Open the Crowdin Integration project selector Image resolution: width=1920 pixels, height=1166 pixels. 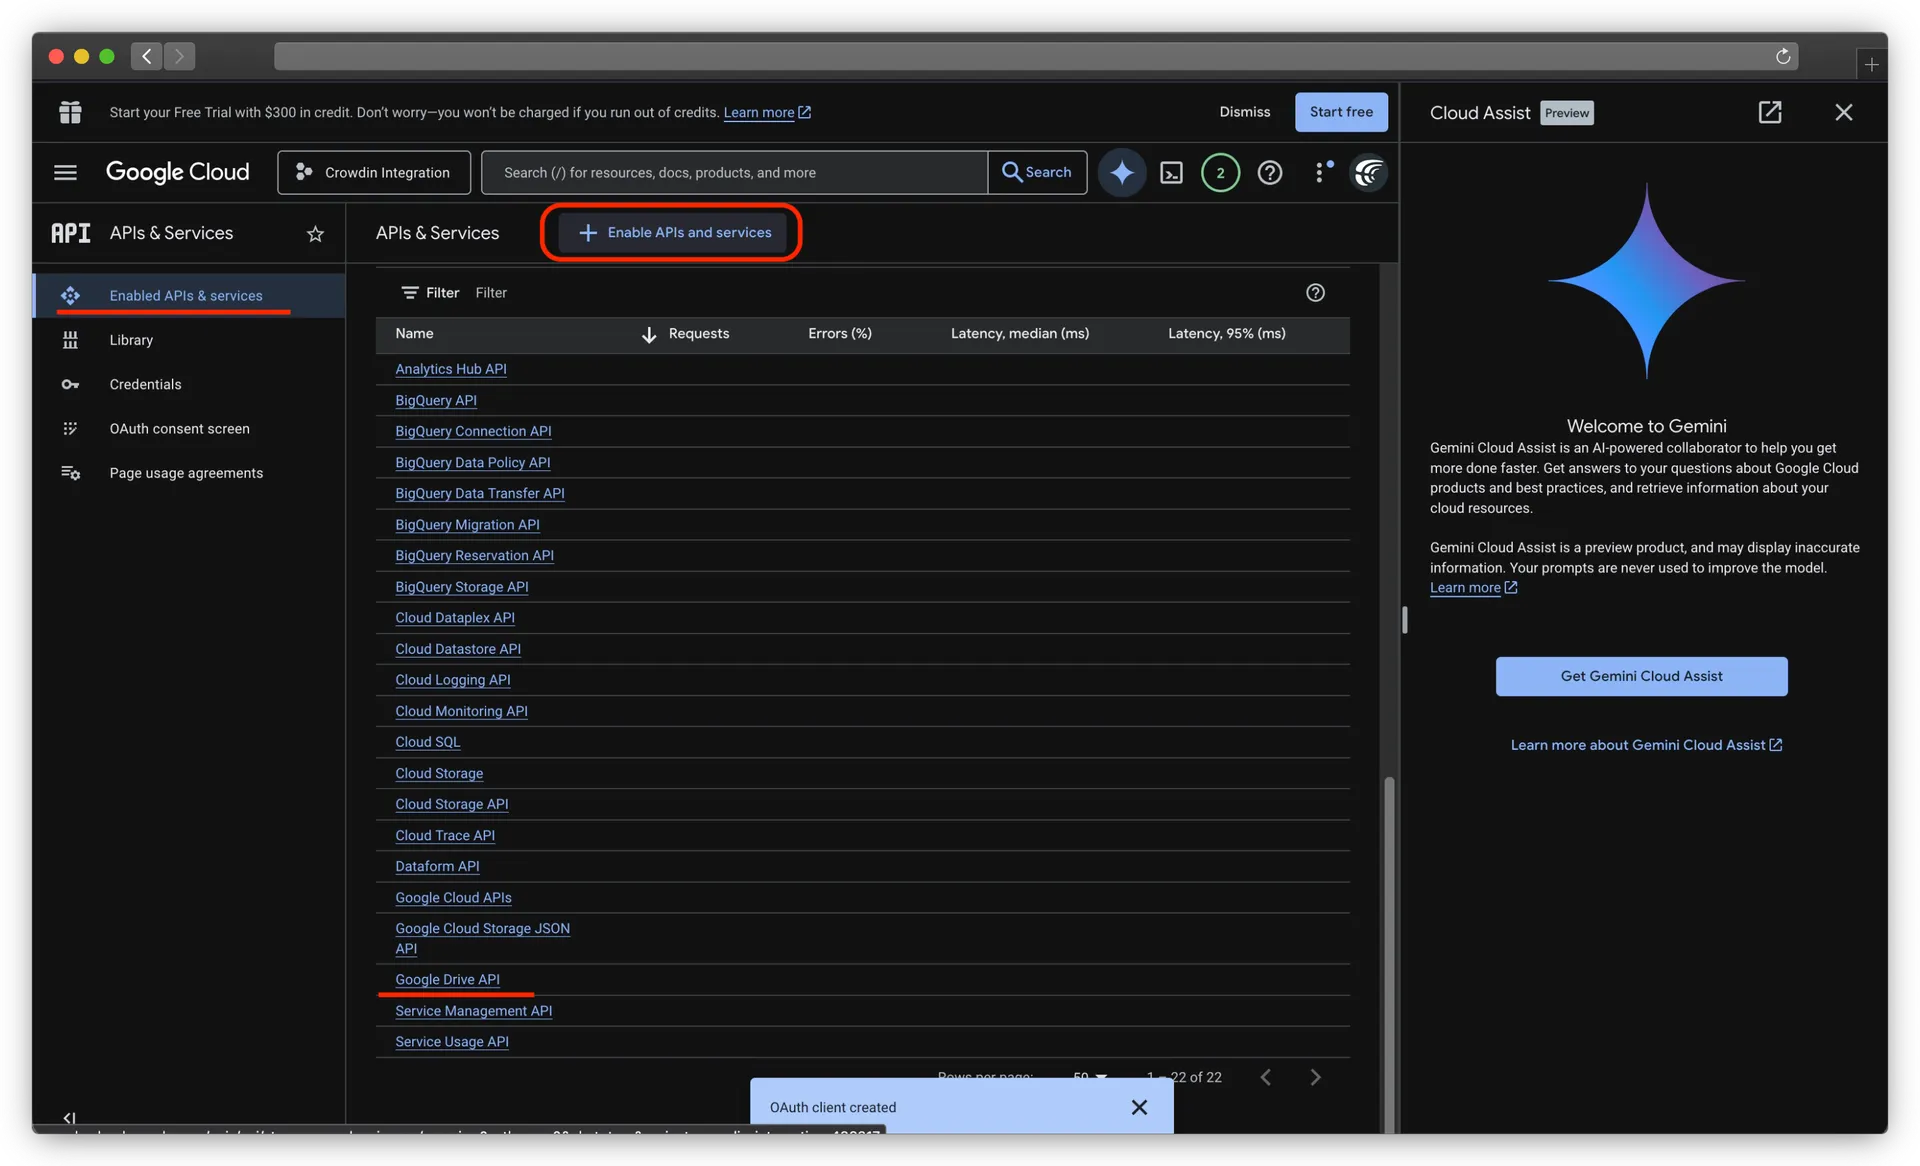(373, 172)
